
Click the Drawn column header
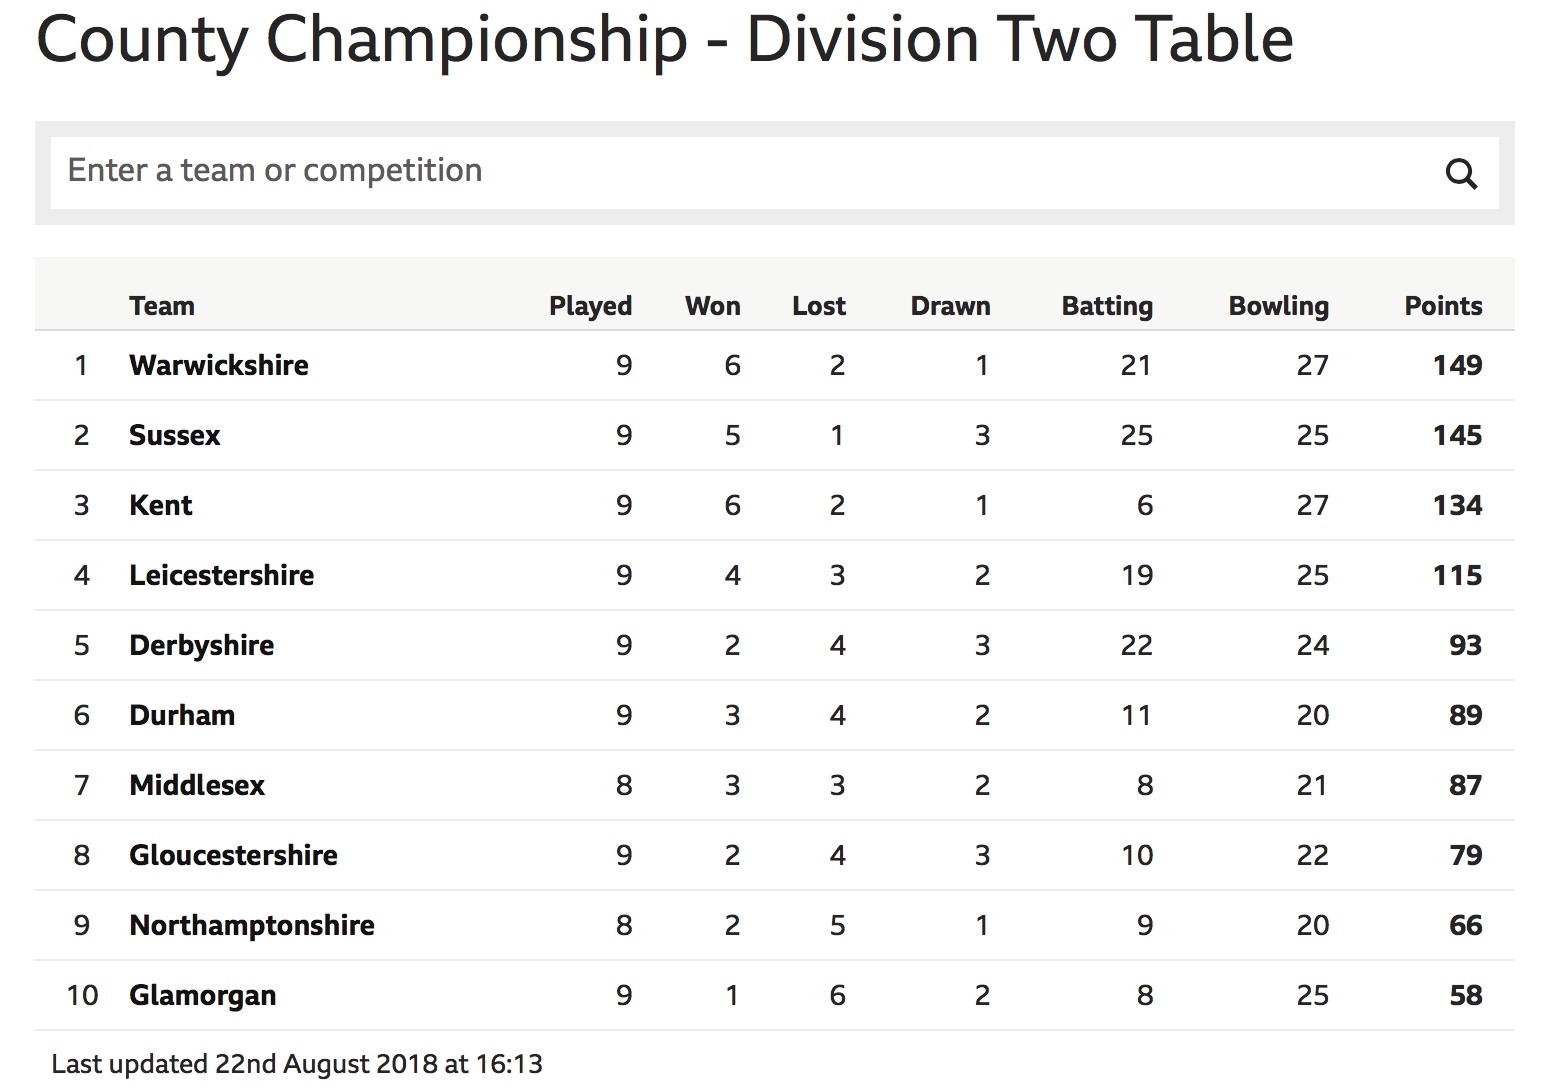pyautogui.click(x=950, y=306)
